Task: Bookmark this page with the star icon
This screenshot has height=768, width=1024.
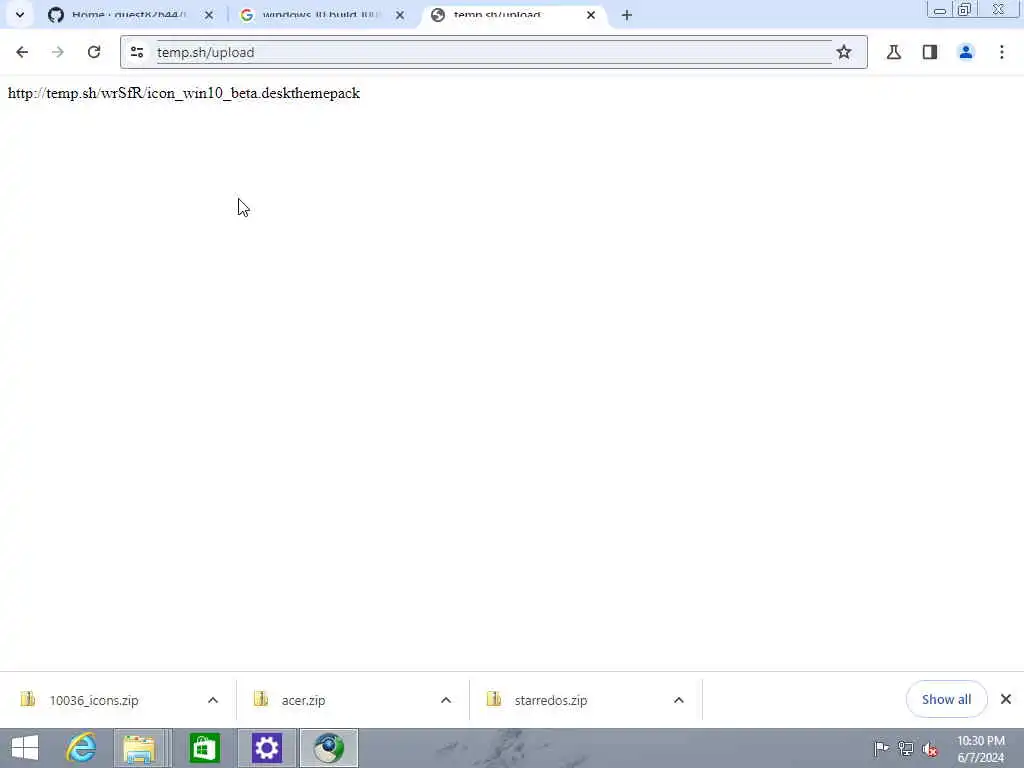Action: click(844, 52)
